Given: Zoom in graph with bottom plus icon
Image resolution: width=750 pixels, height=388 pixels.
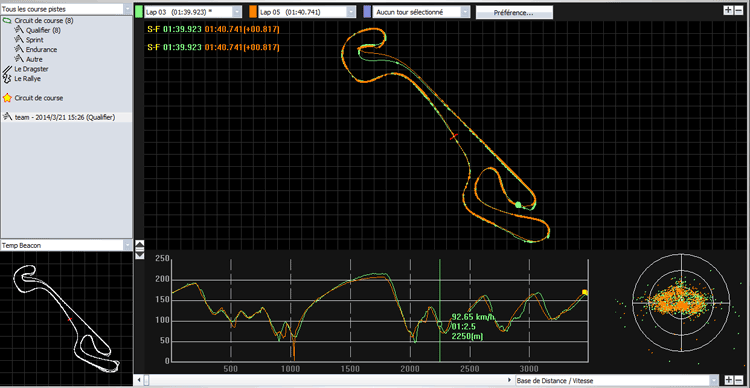Looking at the screenshot, I should 728,380.
